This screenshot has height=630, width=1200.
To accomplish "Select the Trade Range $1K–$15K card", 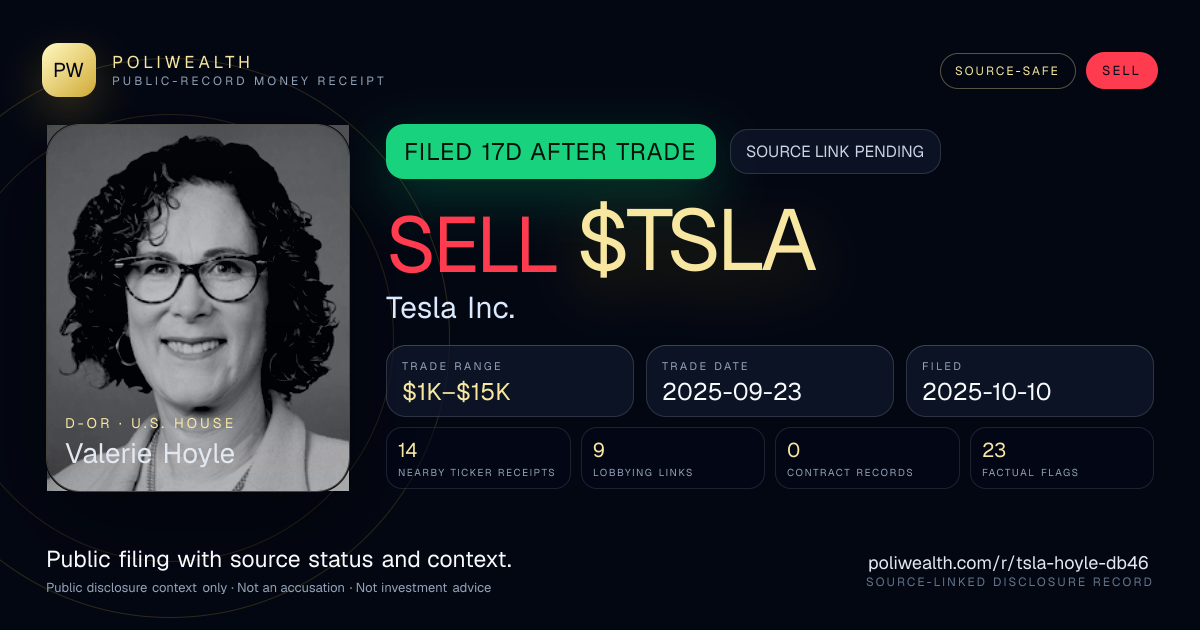I will click(x=510, y=381).
